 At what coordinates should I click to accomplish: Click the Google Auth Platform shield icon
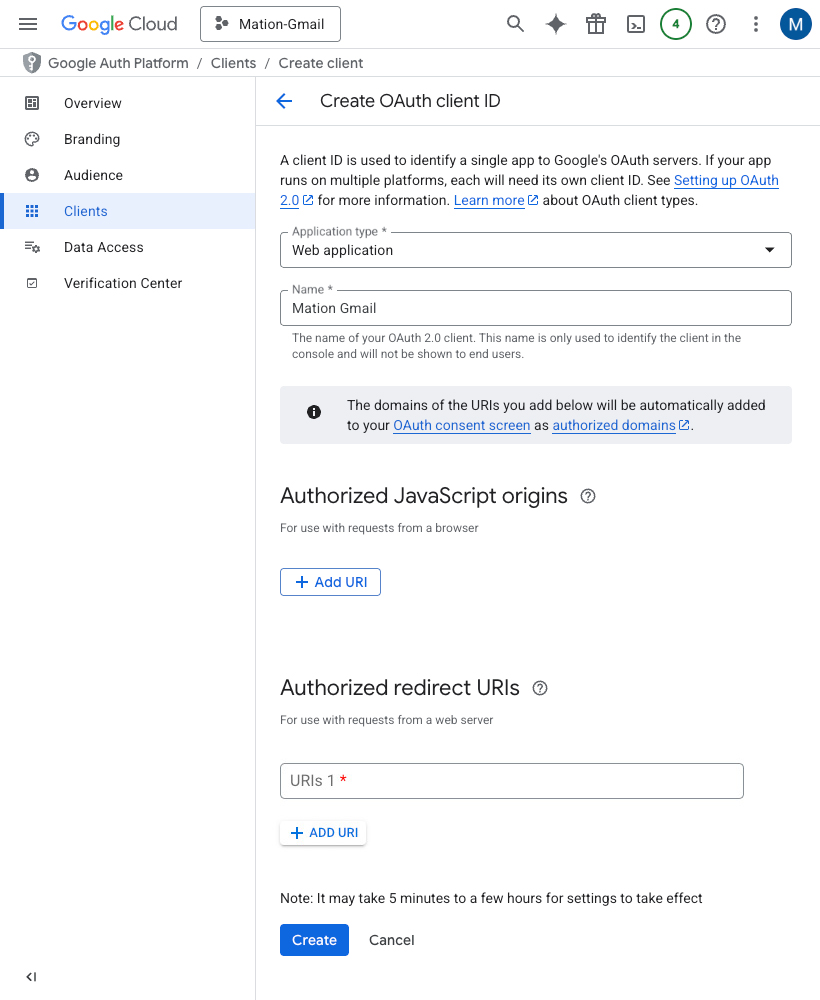point(32,63)
